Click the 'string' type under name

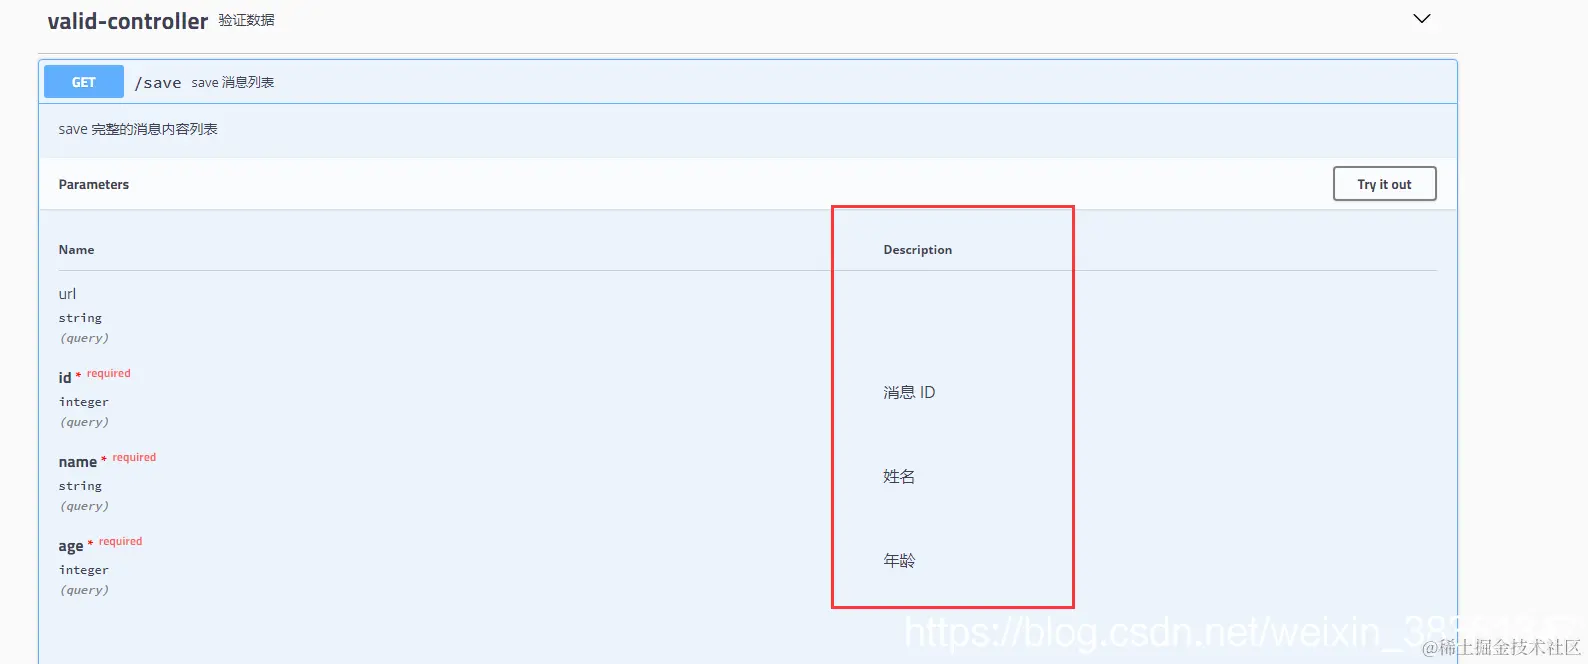pyautogui.click(x=80, y=486)
